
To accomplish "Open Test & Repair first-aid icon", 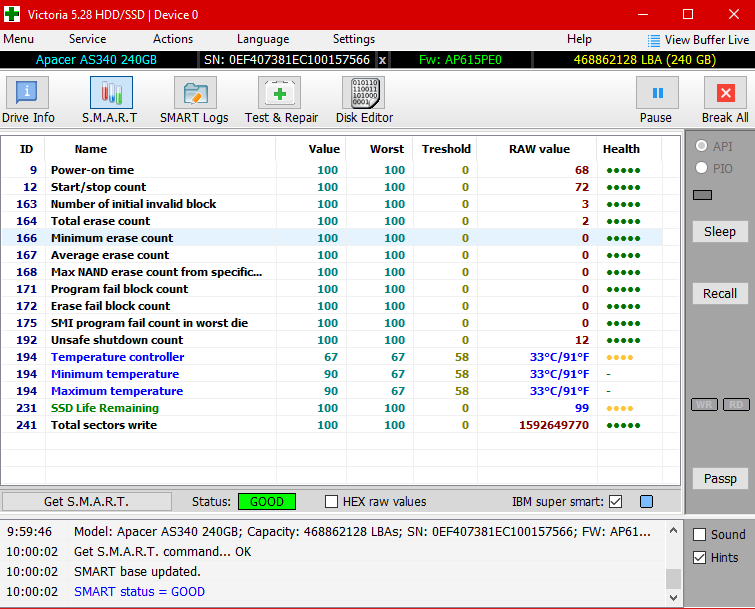I will coord(279,92).
